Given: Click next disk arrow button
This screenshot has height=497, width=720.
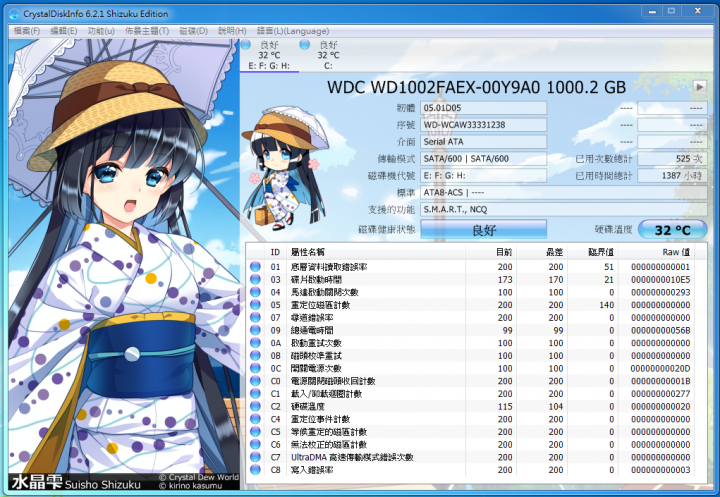Looking at the screenshot, I should (699, 86).
